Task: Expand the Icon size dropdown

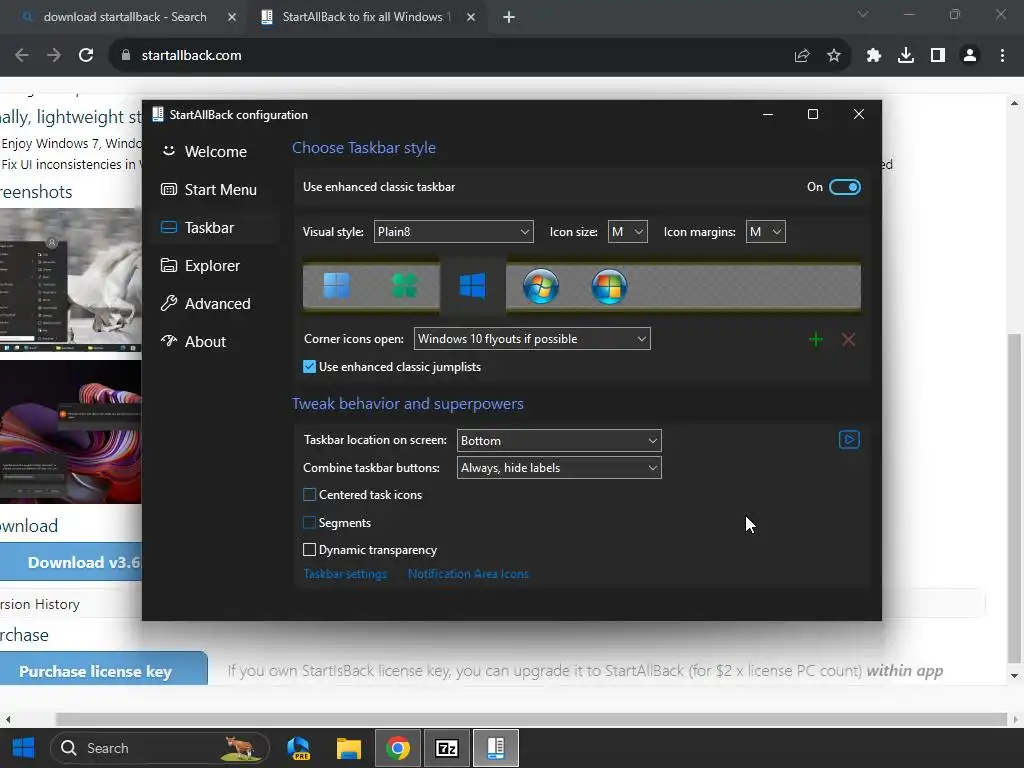Action: pyautogui.click(x=628, y=232)
